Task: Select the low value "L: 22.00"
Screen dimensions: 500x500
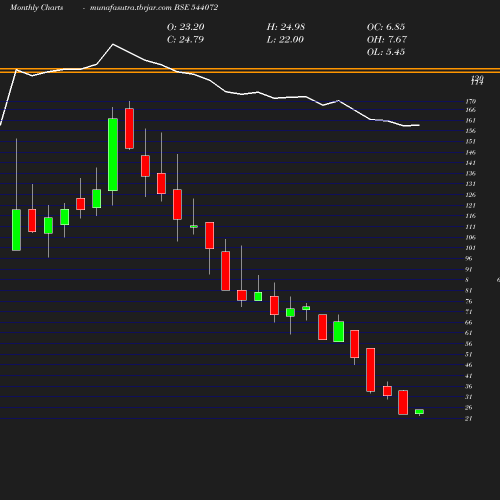Action: point(285,39)
